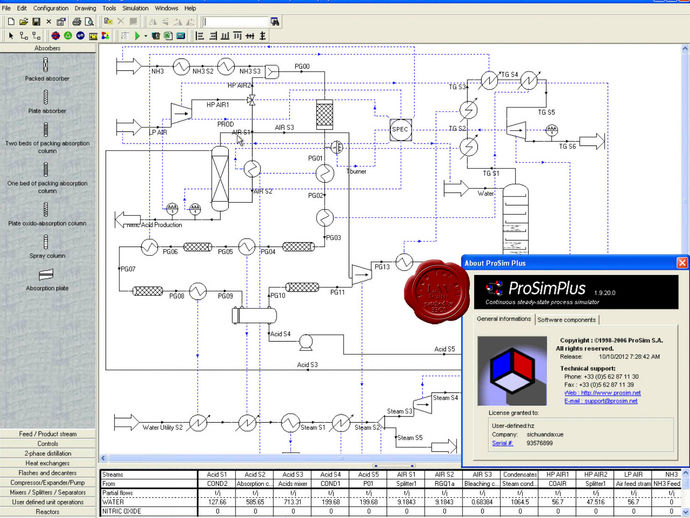This screenshot has height=518, width=690.
Task: Click the HP AIR1 column header
Action: tap(557, 474)
